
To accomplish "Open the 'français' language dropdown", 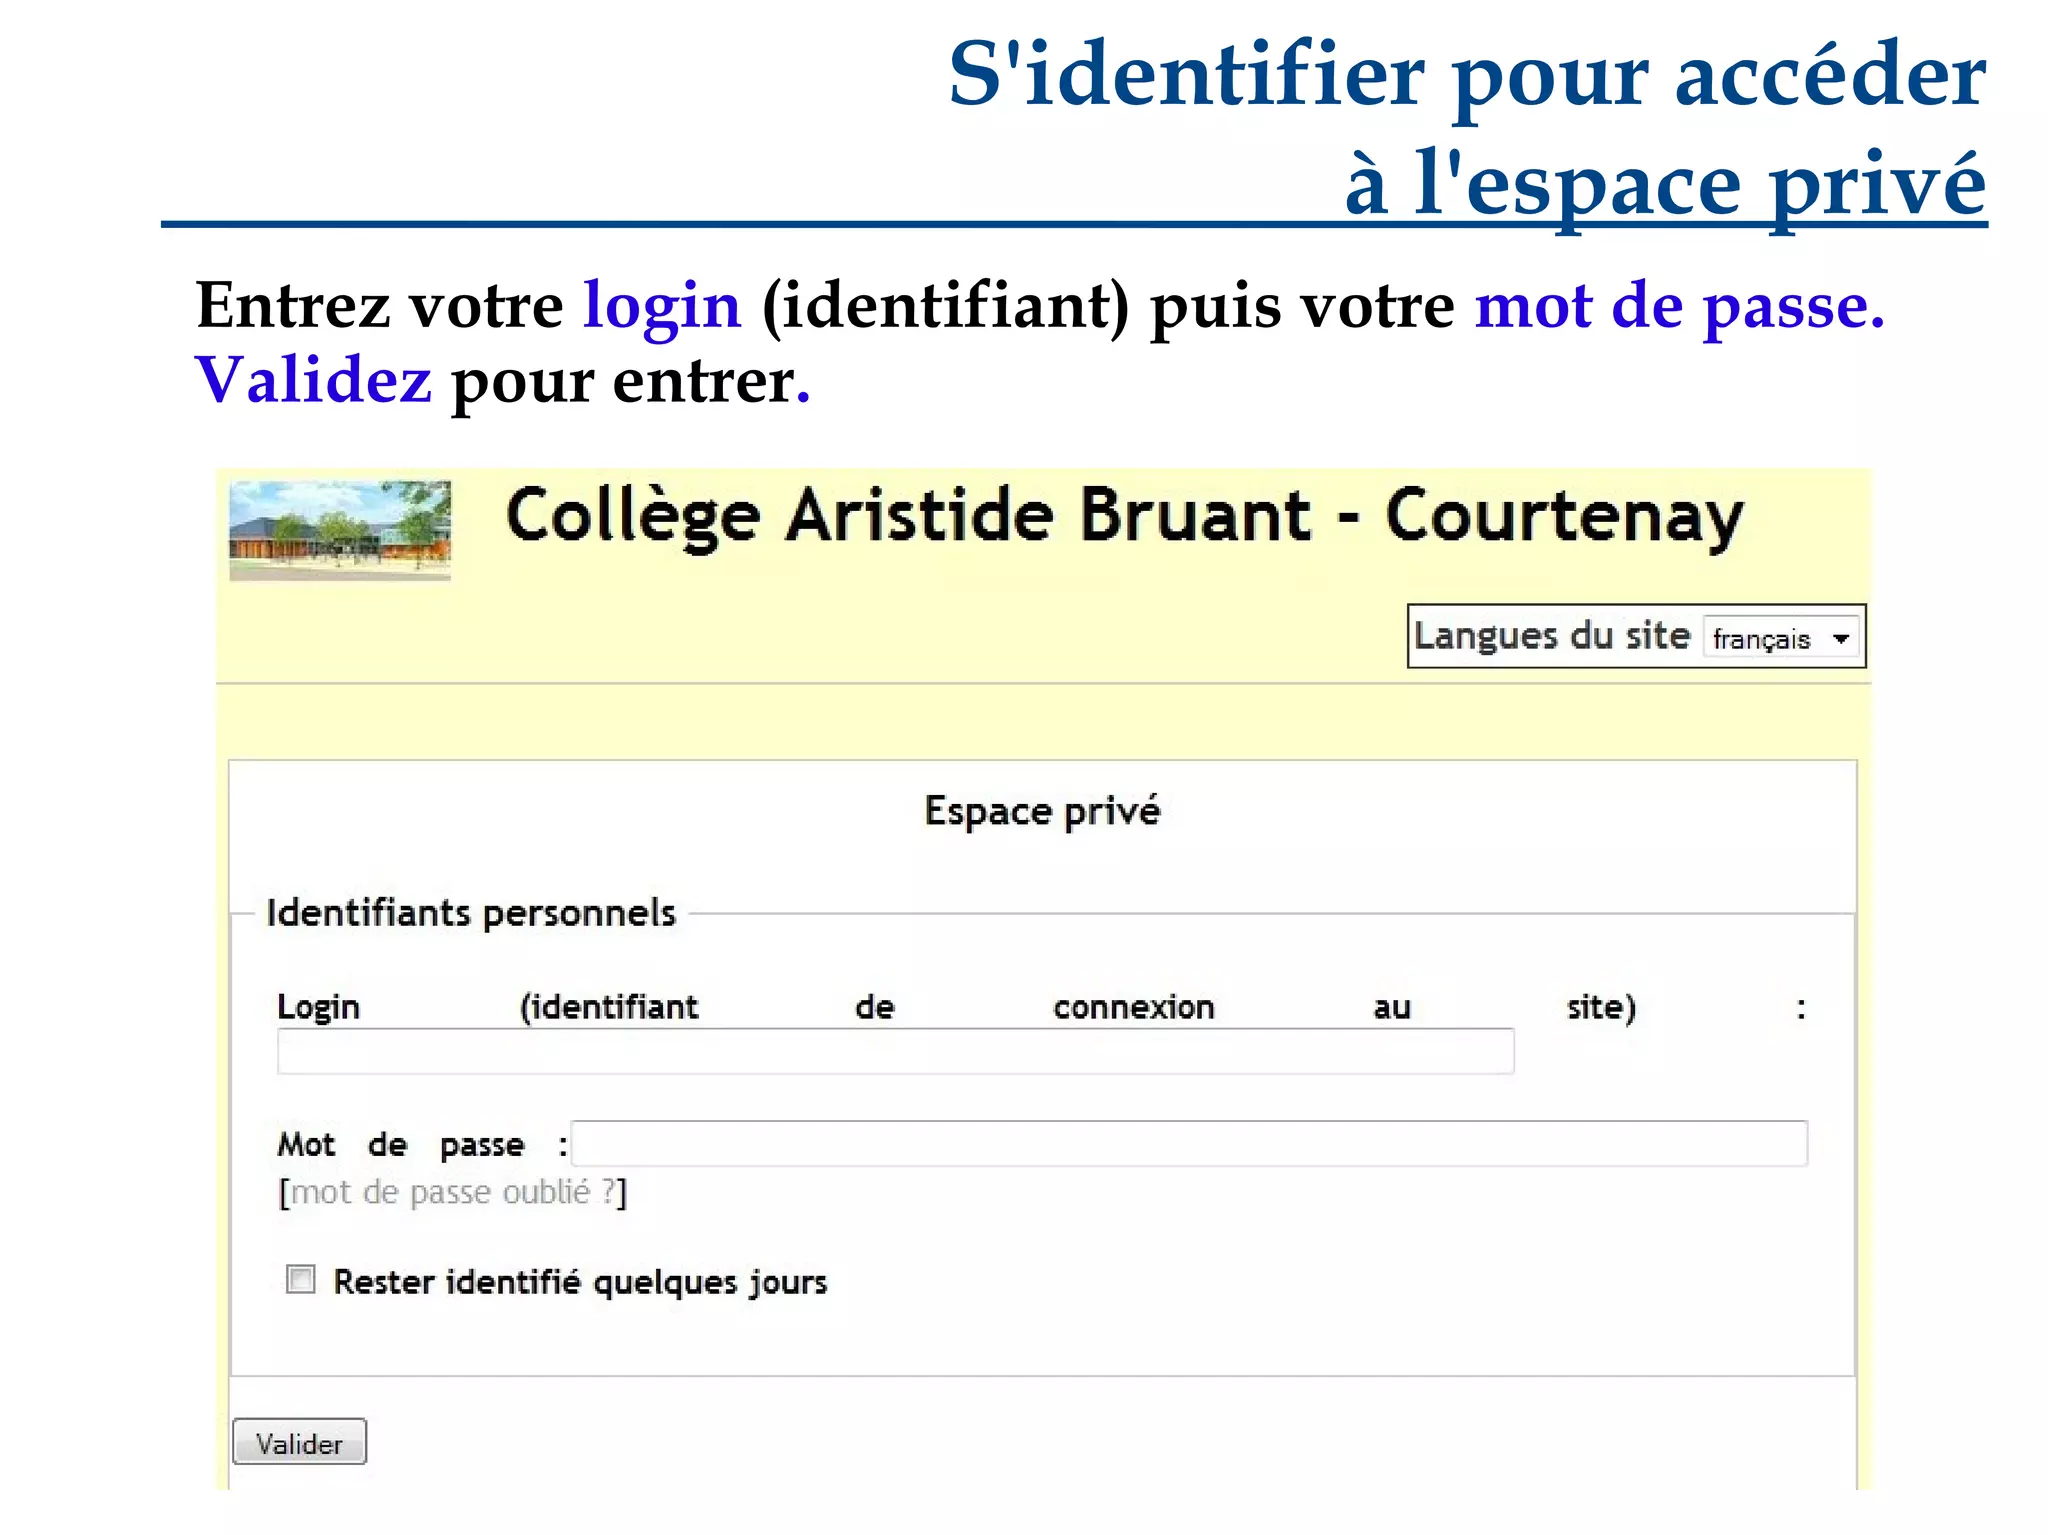I will (1781, 638).
